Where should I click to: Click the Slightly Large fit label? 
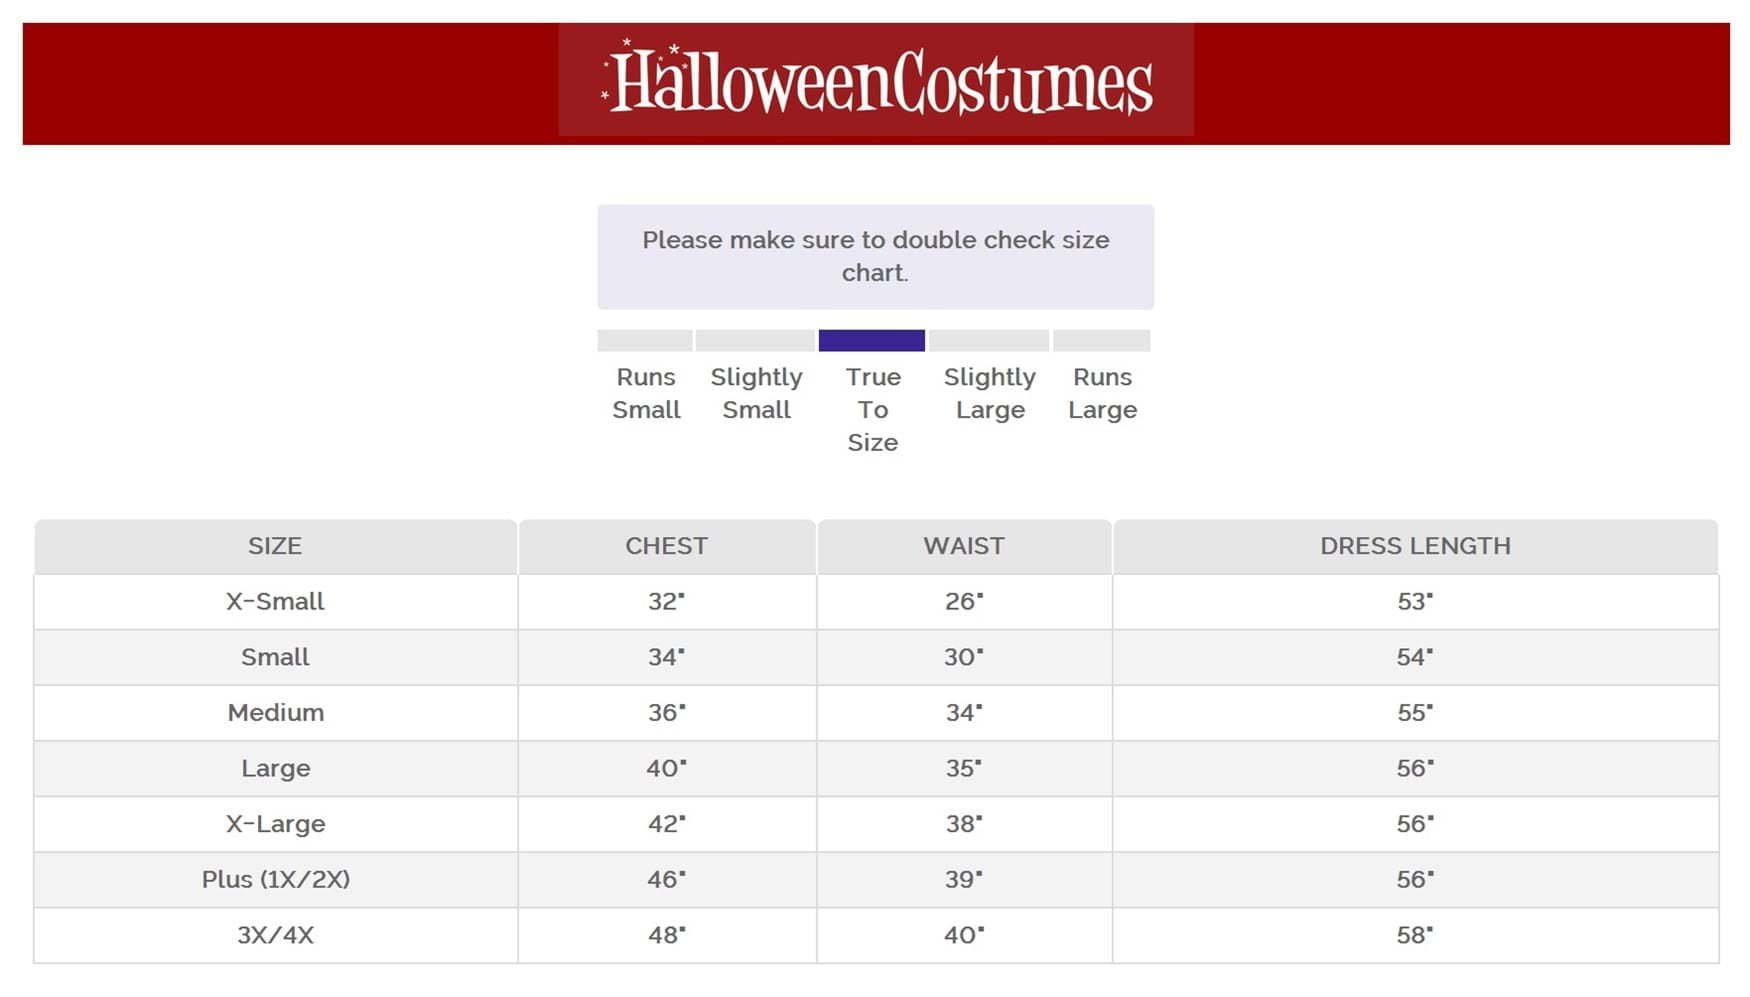tap(989, 393)
